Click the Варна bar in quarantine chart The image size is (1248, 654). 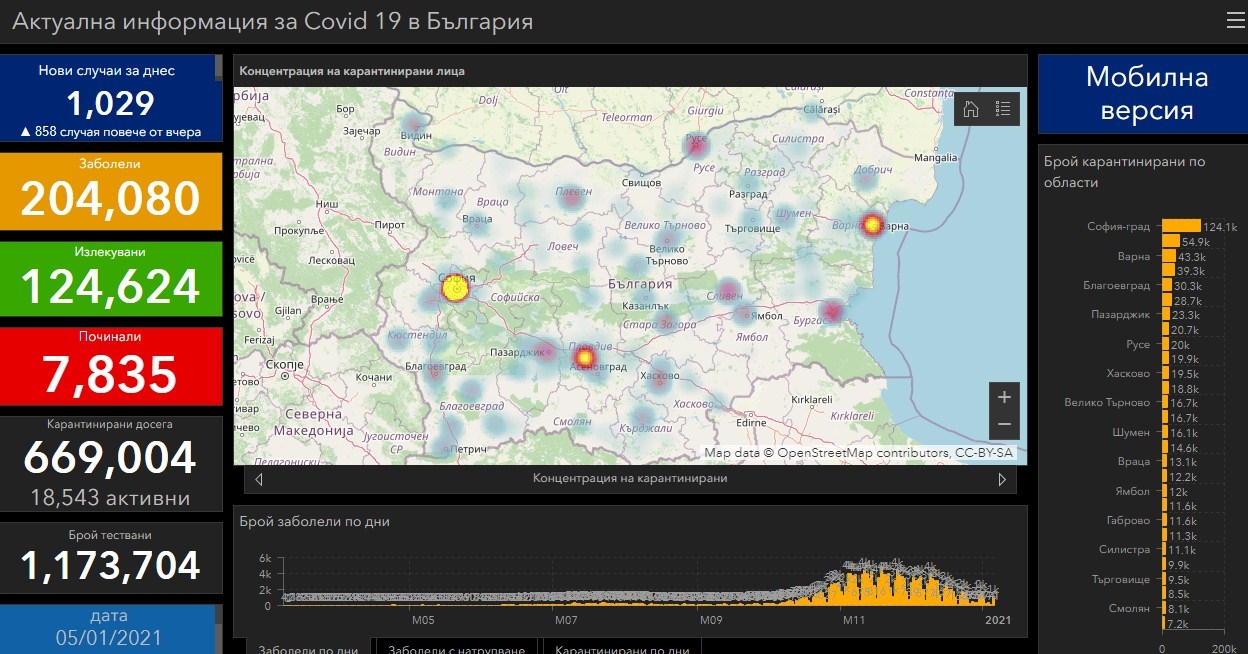pyautogui.click(x=1168, y=257)
